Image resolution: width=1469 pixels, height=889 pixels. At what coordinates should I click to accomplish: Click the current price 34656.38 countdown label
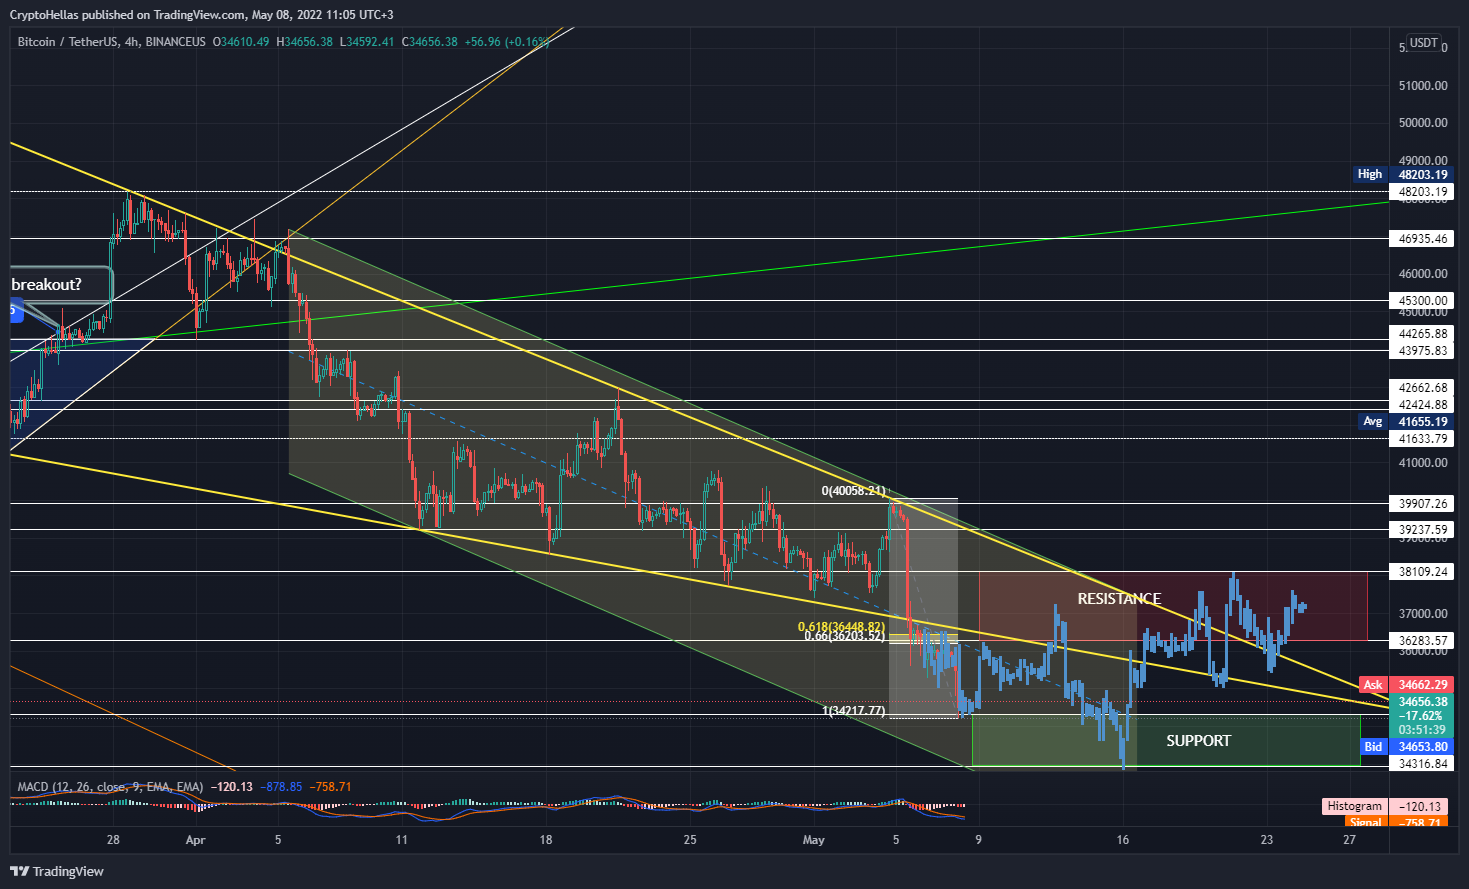pos(1423,716)
